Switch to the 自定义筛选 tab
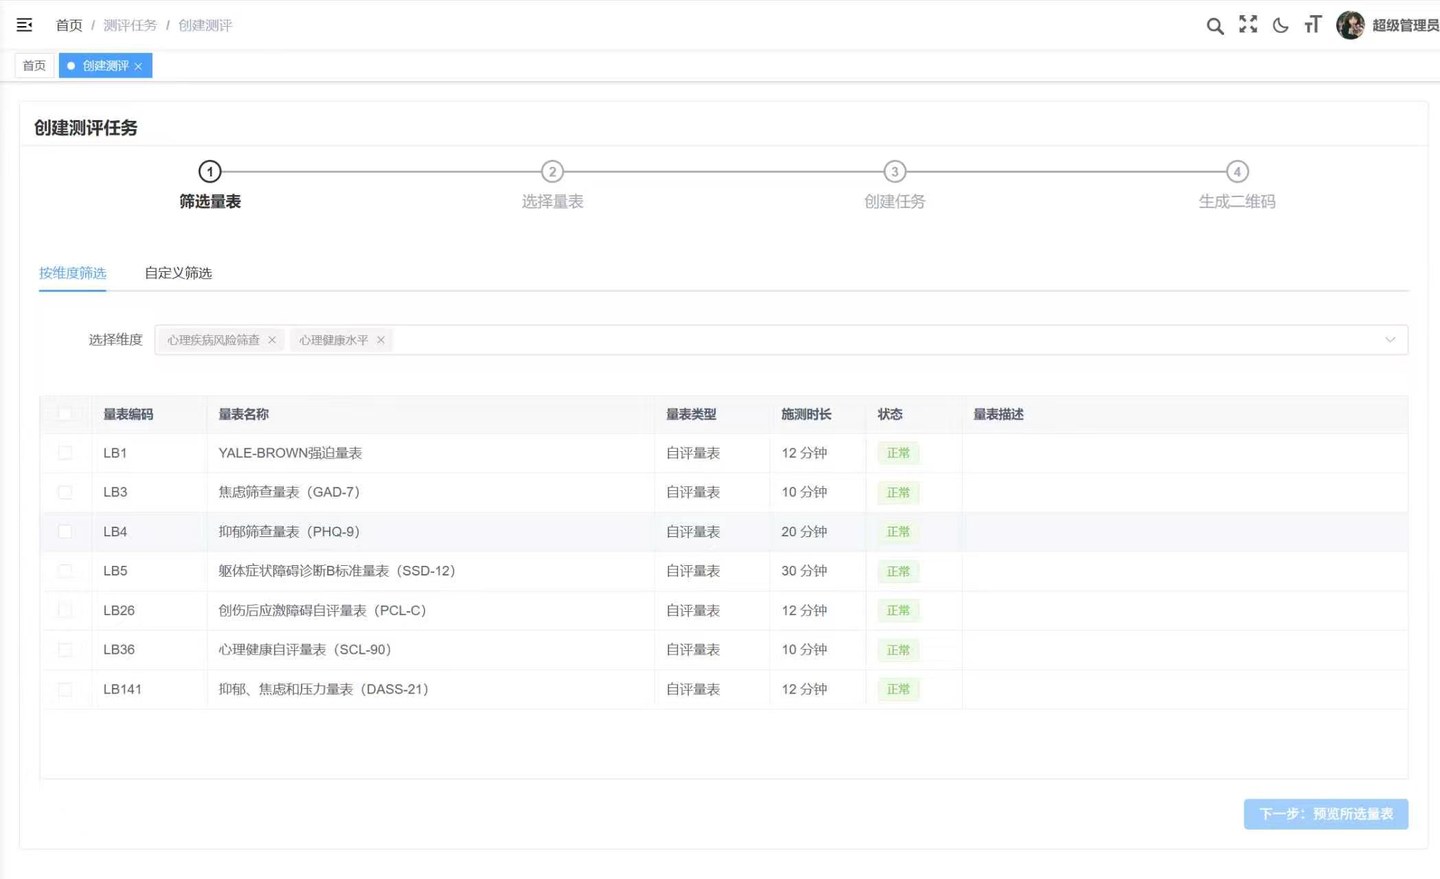 coord(178,273)
